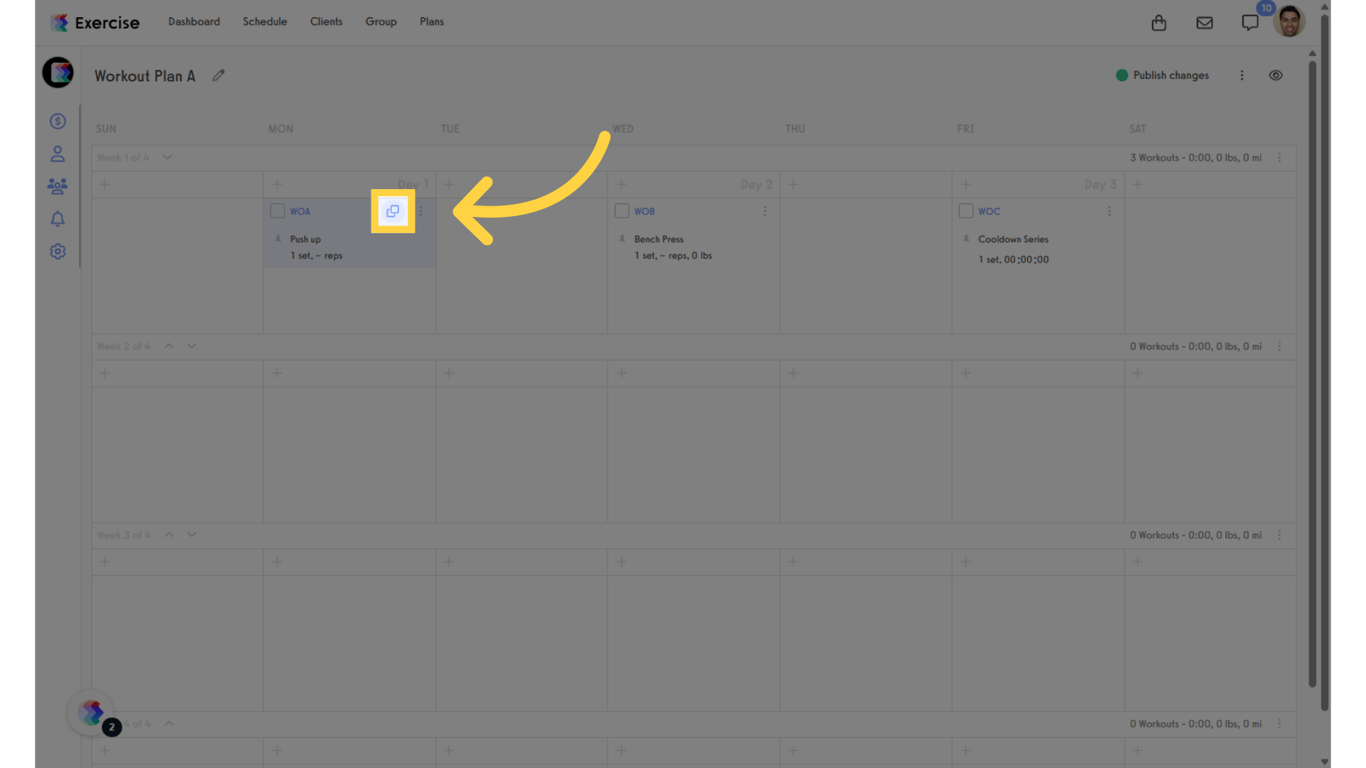This screenshot has height=768, width=1366.
Task: Click the Exercise logo
Action: [x=95, y=22]
